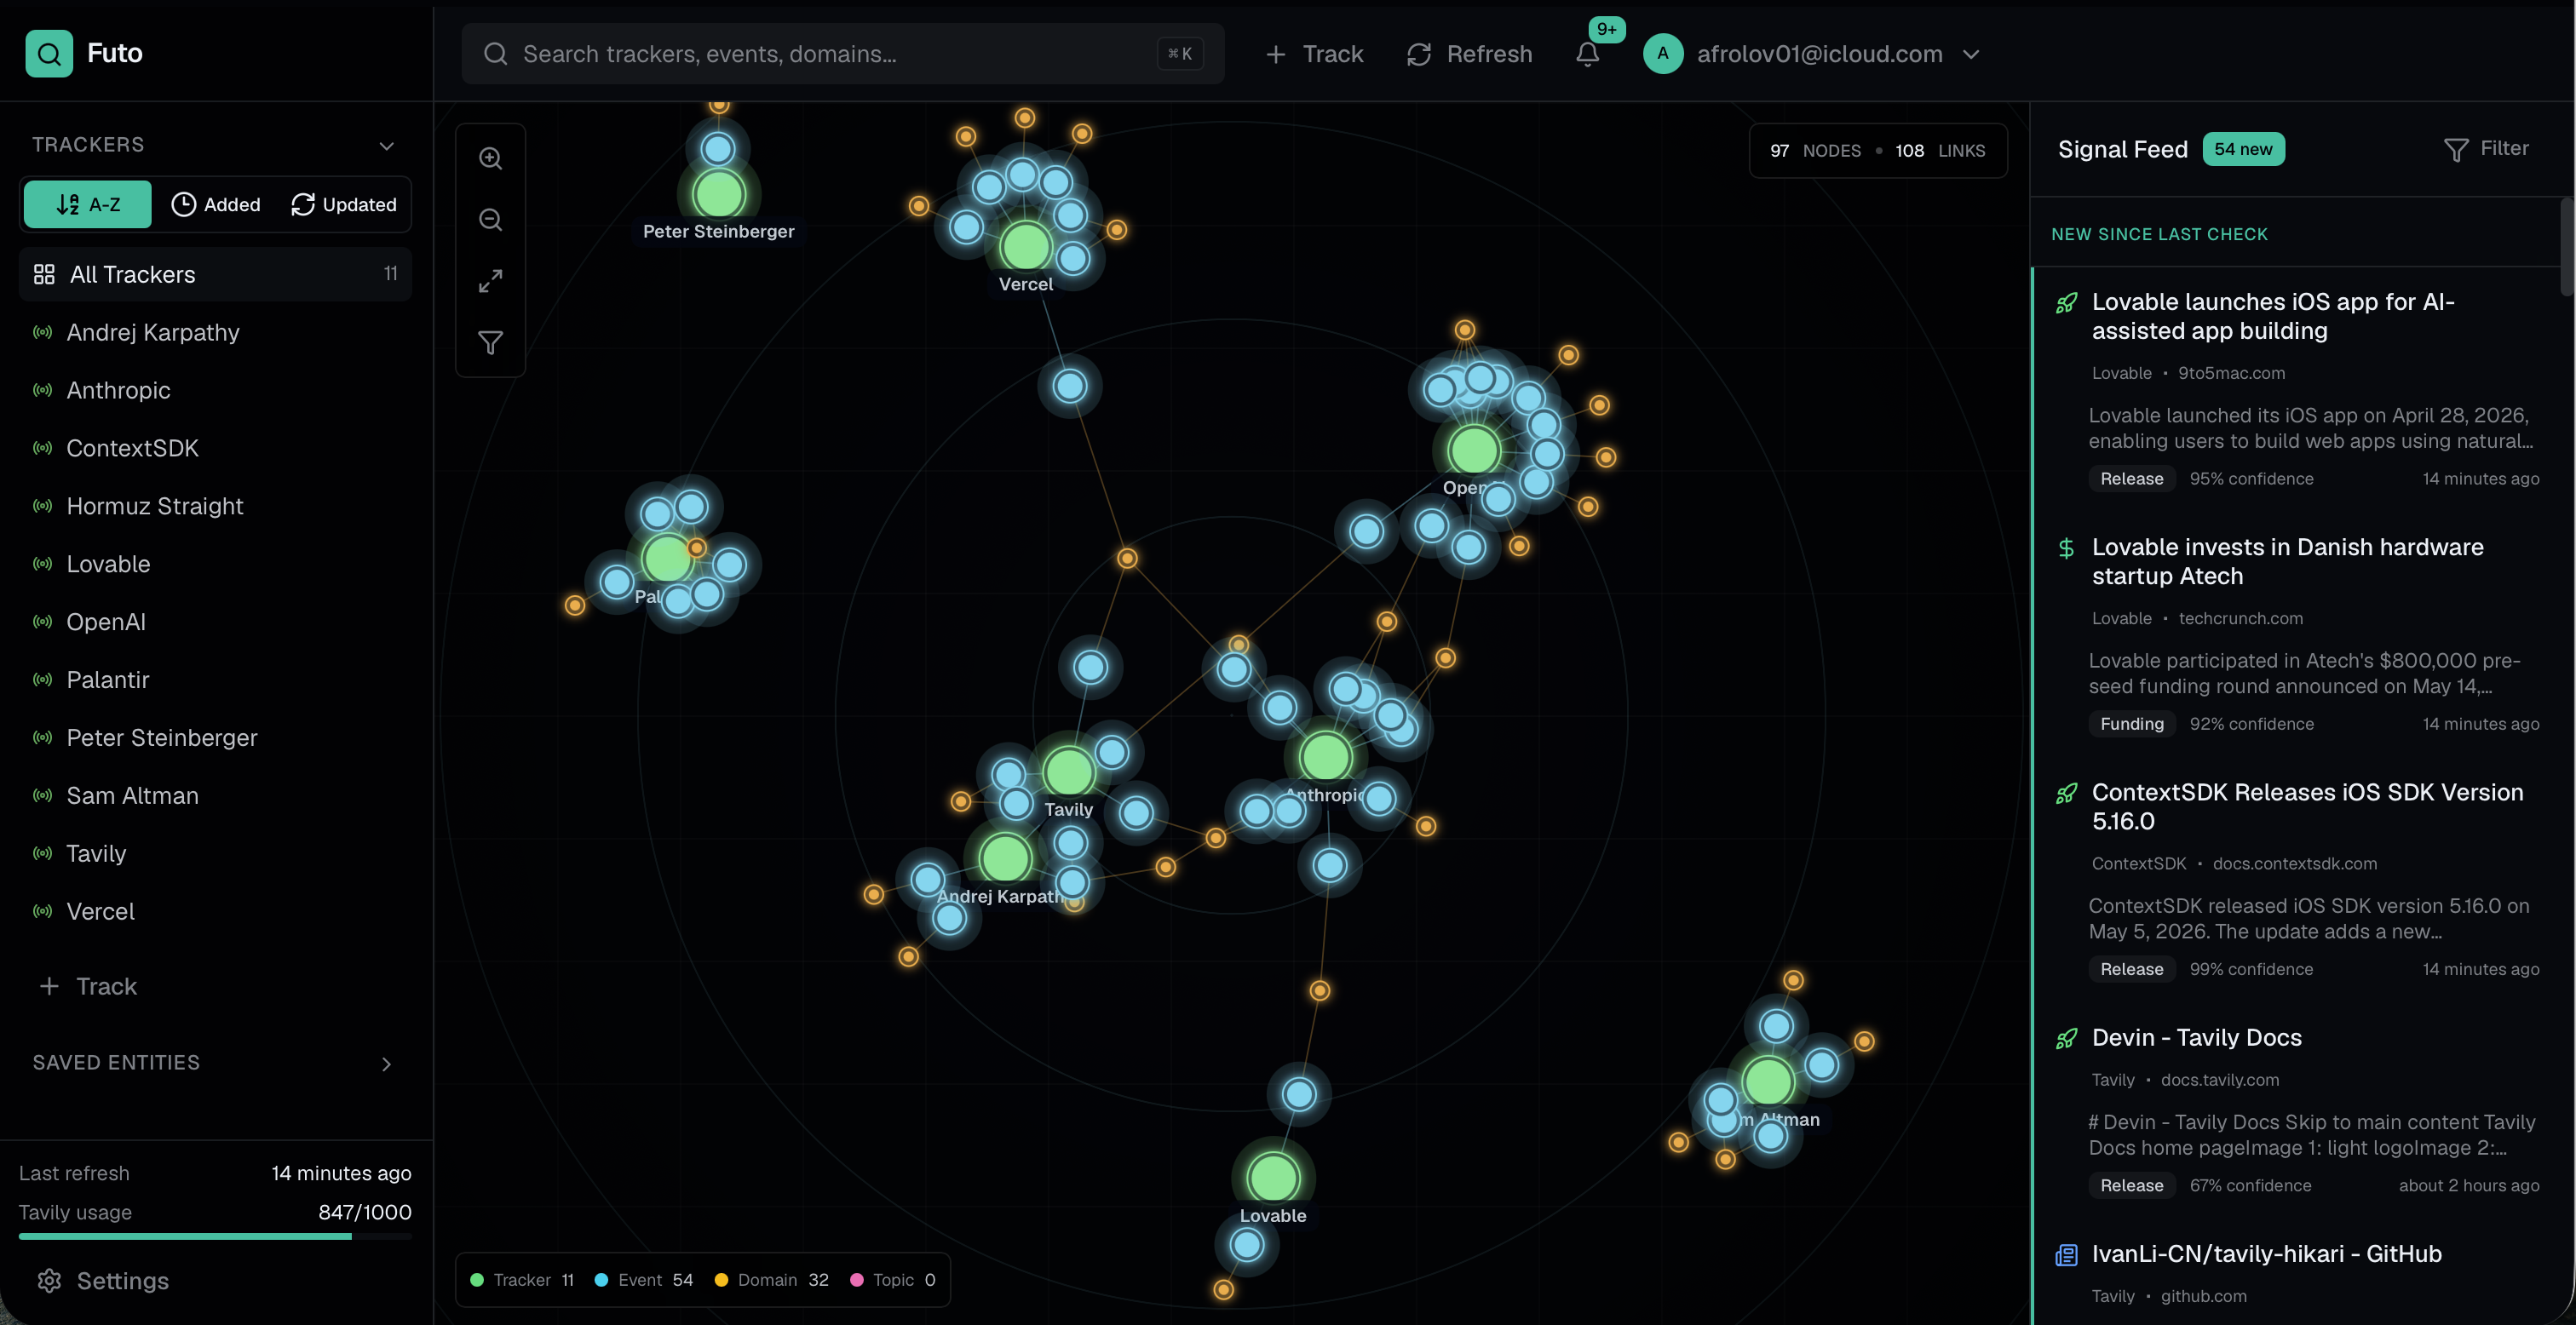Zoom in on the graph
The width and height of the screenshot is (2576, 1325).
490,158
